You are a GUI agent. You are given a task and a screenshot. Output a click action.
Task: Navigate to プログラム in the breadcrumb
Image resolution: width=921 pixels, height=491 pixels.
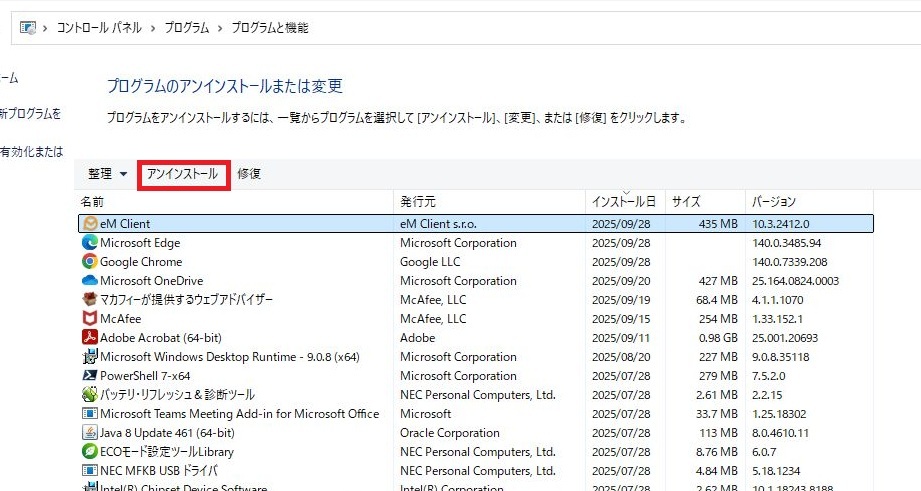coord(186,28)
